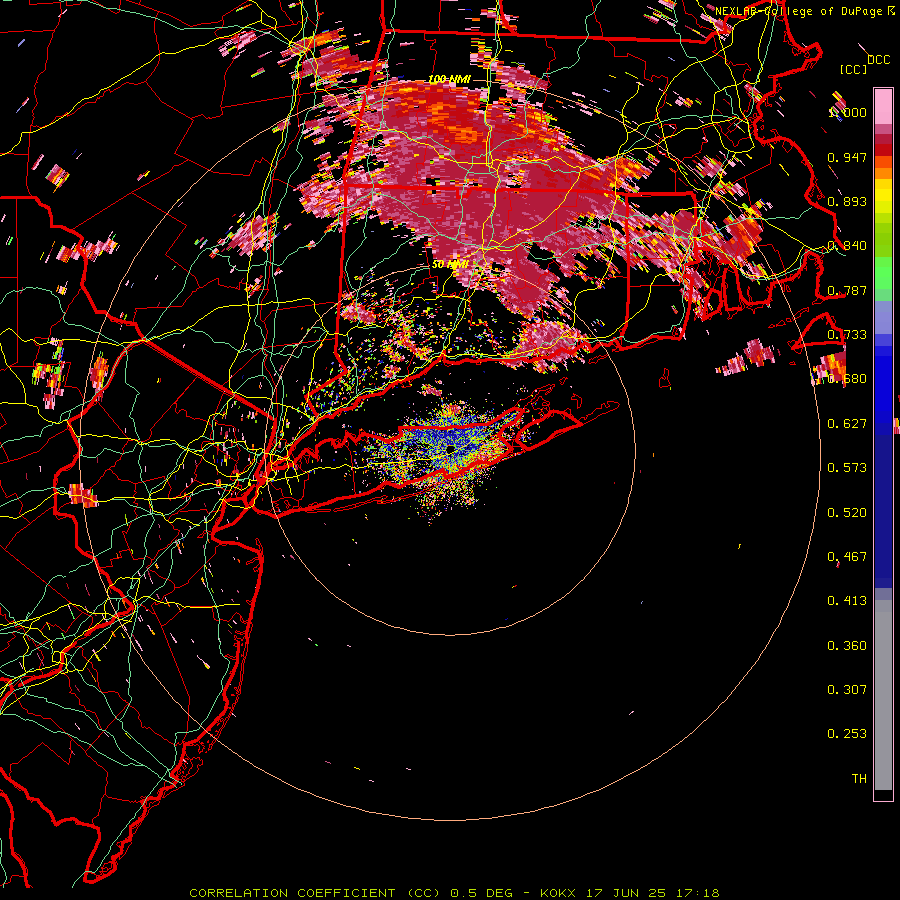Click the 0.893 scale value

(847, 201)
